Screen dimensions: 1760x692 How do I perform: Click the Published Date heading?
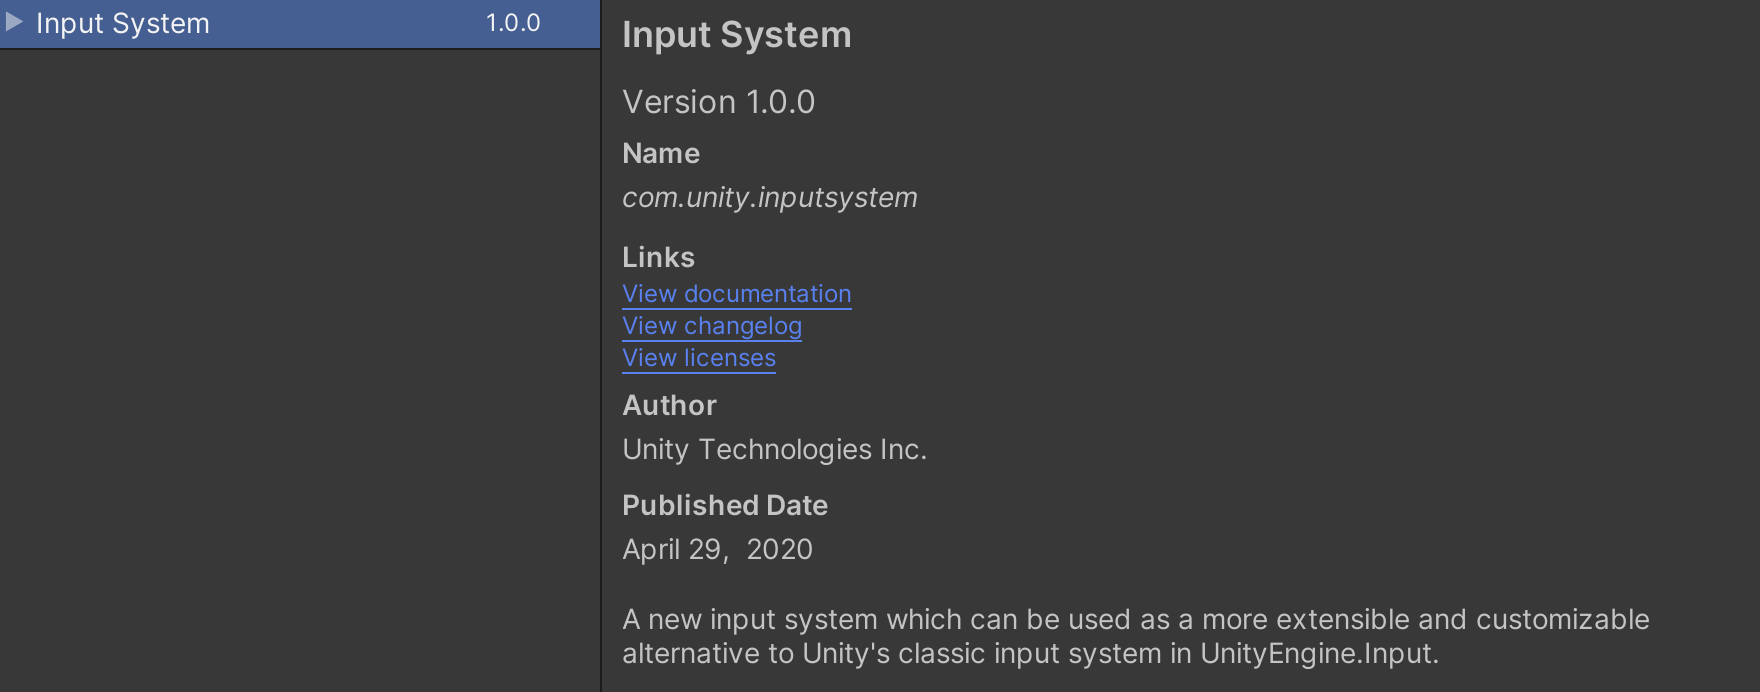point(724,505)
